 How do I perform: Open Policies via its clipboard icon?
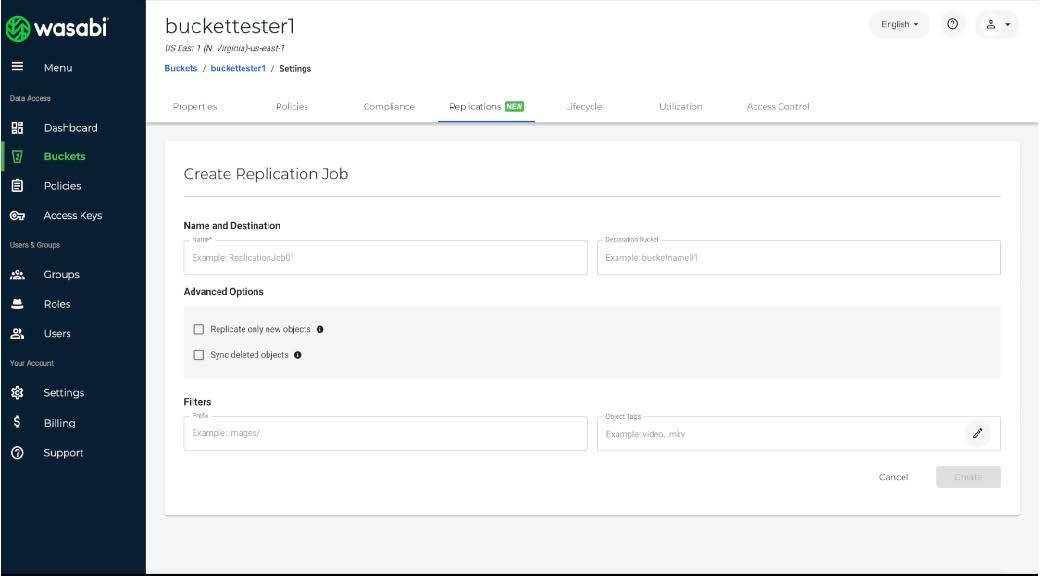17,186
